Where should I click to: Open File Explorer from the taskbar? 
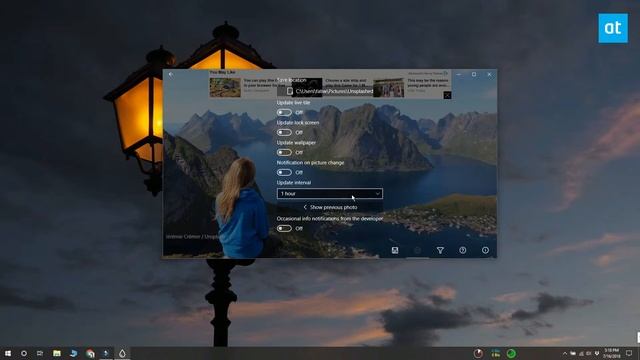click(57, 353)
